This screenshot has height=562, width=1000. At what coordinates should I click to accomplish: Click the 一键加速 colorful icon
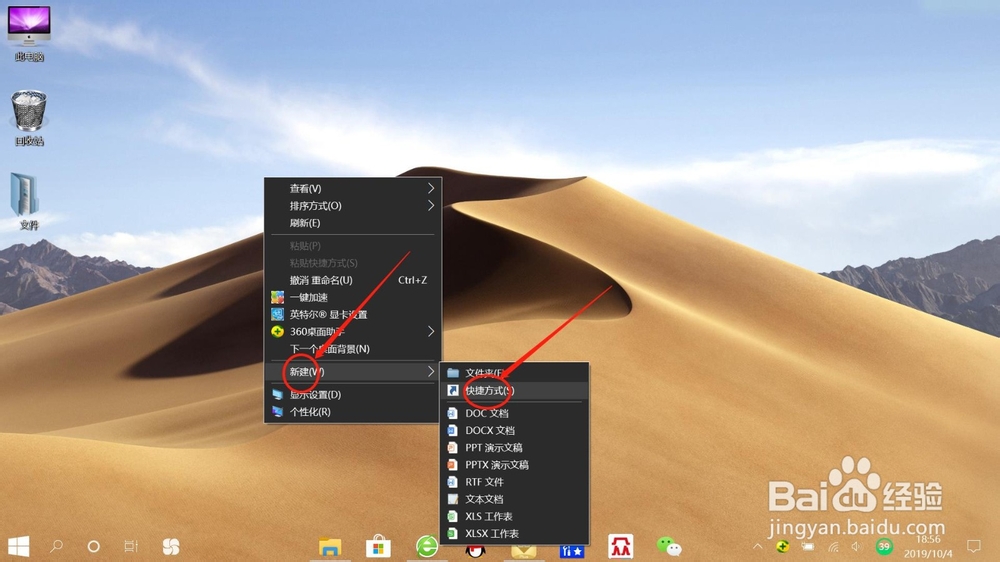tap(277, 297)
